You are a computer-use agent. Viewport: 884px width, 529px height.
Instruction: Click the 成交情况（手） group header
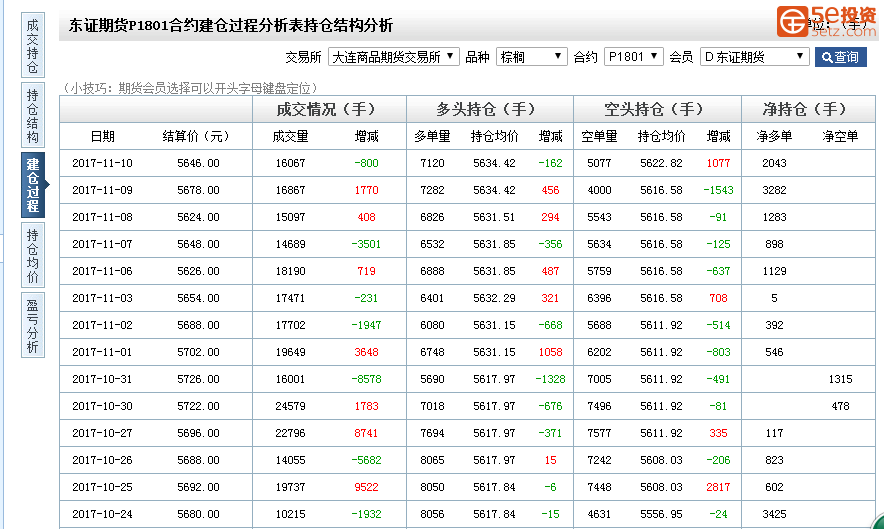click(x=330, y=109)
